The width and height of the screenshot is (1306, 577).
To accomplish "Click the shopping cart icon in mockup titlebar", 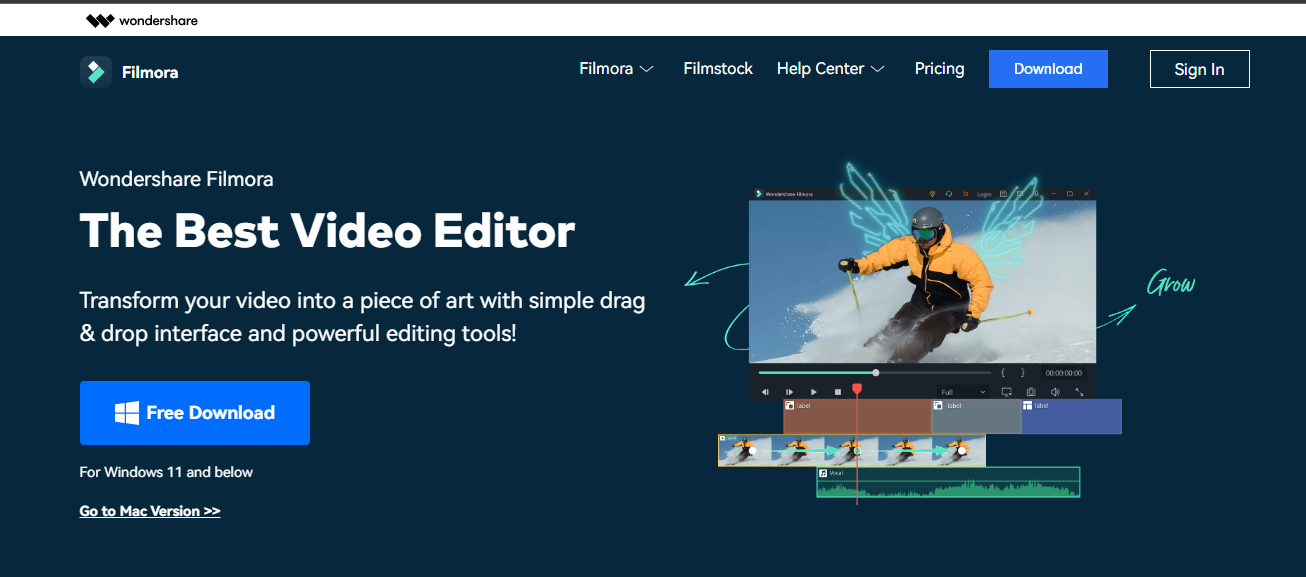I will (x=965, y=194).
